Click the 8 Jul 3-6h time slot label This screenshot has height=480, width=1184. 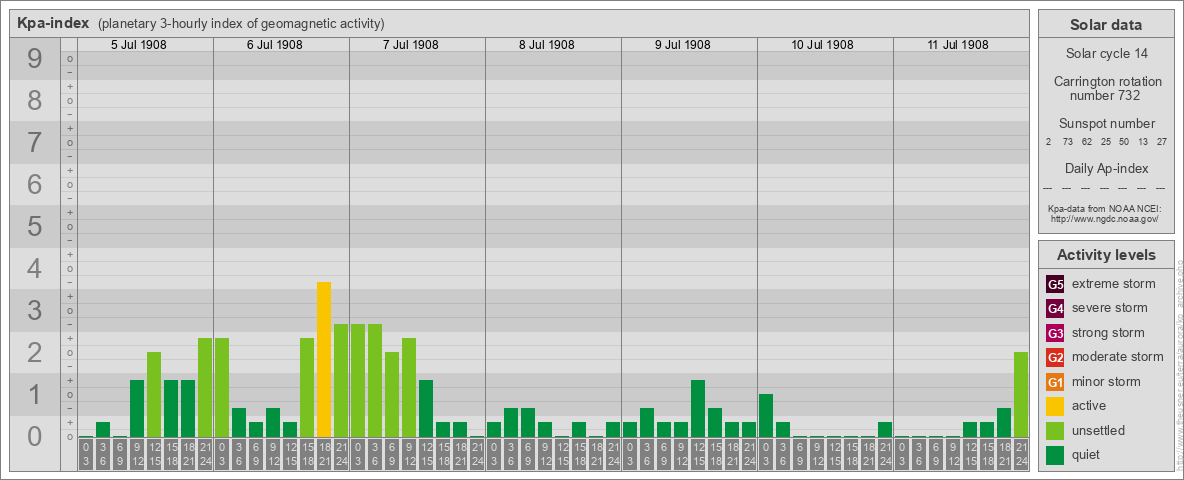[510, 454]
